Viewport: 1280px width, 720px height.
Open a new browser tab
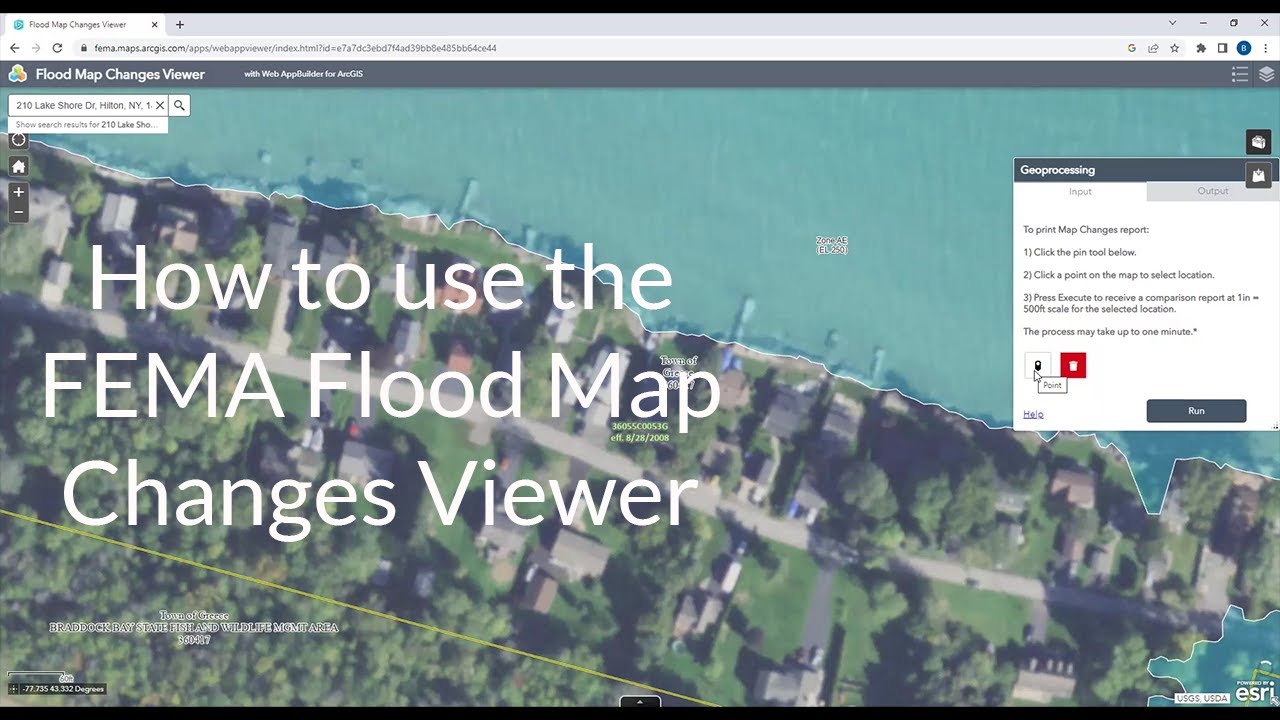[180, 24]
